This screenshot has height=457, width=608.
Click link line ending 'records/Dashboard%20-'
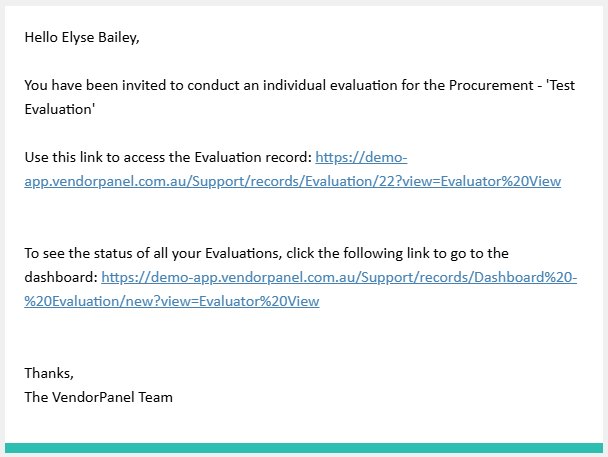339,278
